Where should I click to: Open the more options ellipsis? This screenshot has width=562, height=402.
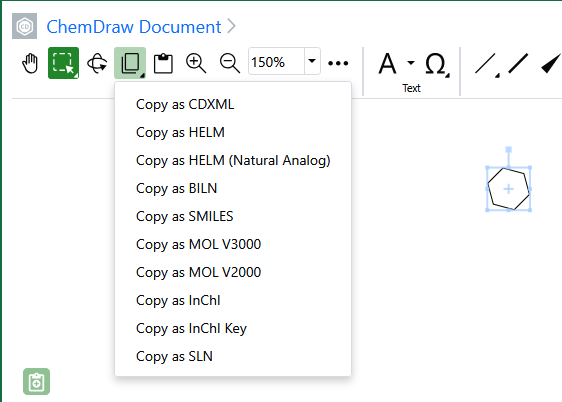click(x=338, y=63)
